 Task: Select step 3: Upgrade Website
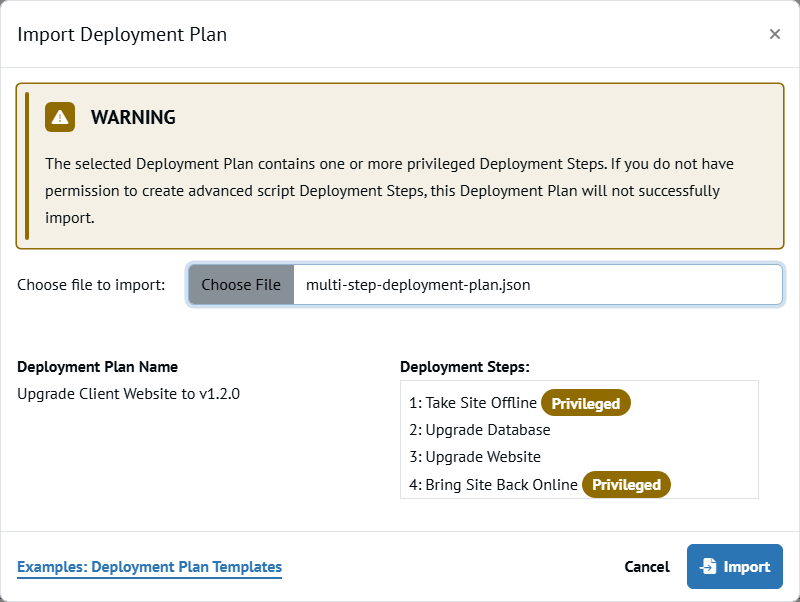[x=475, y=457]
